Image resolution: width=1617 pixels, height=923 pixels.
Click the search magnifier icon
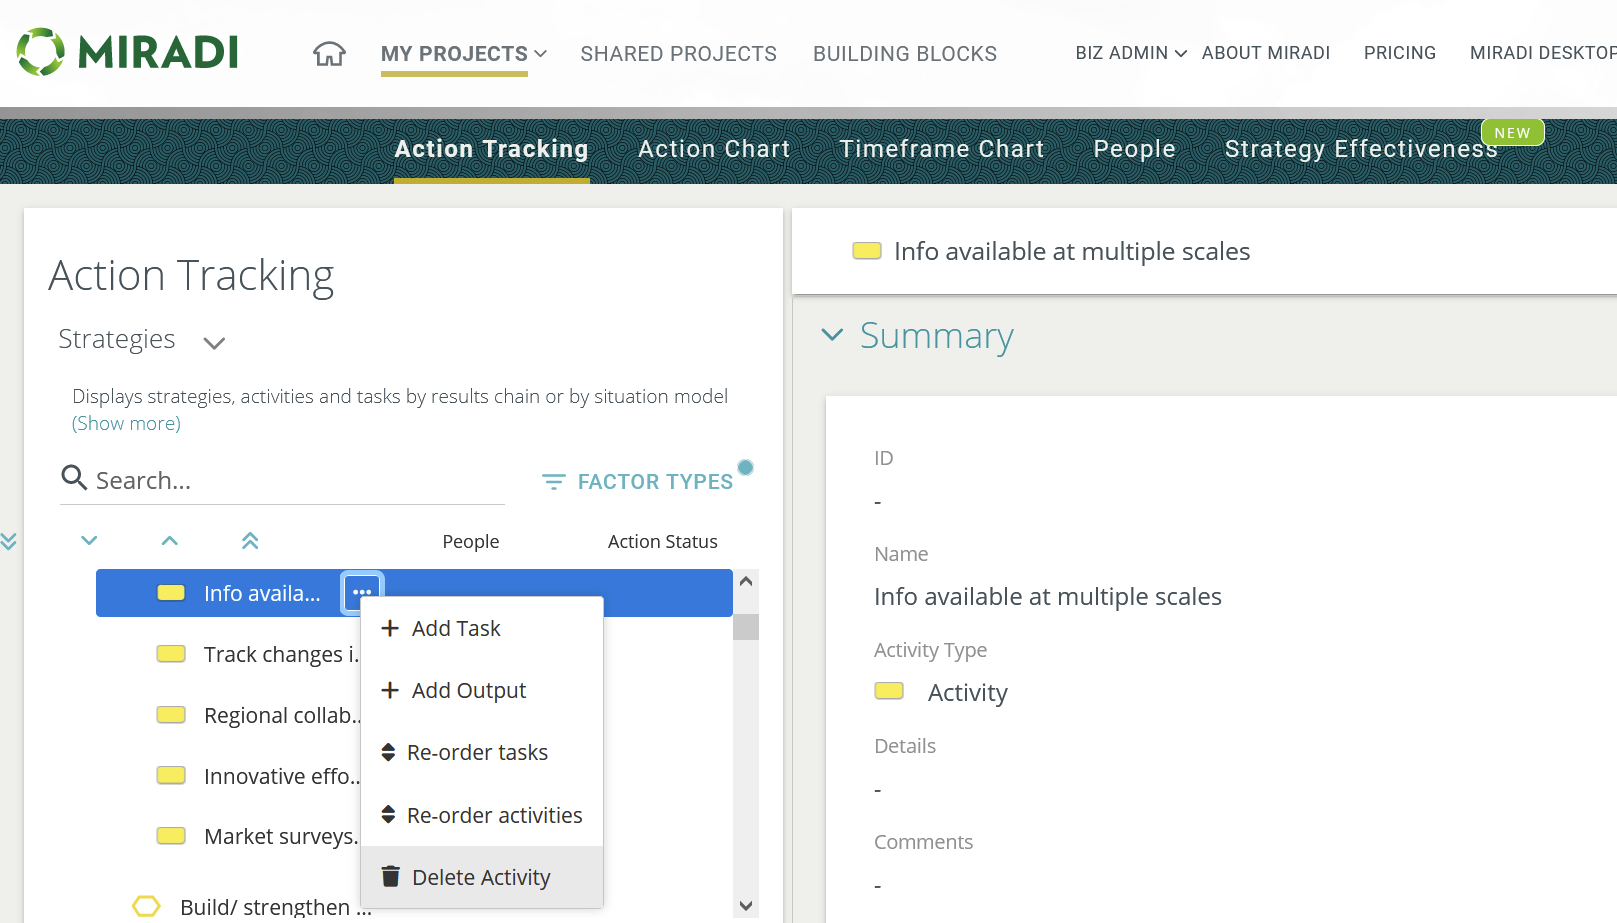click(x=74, y=478)
